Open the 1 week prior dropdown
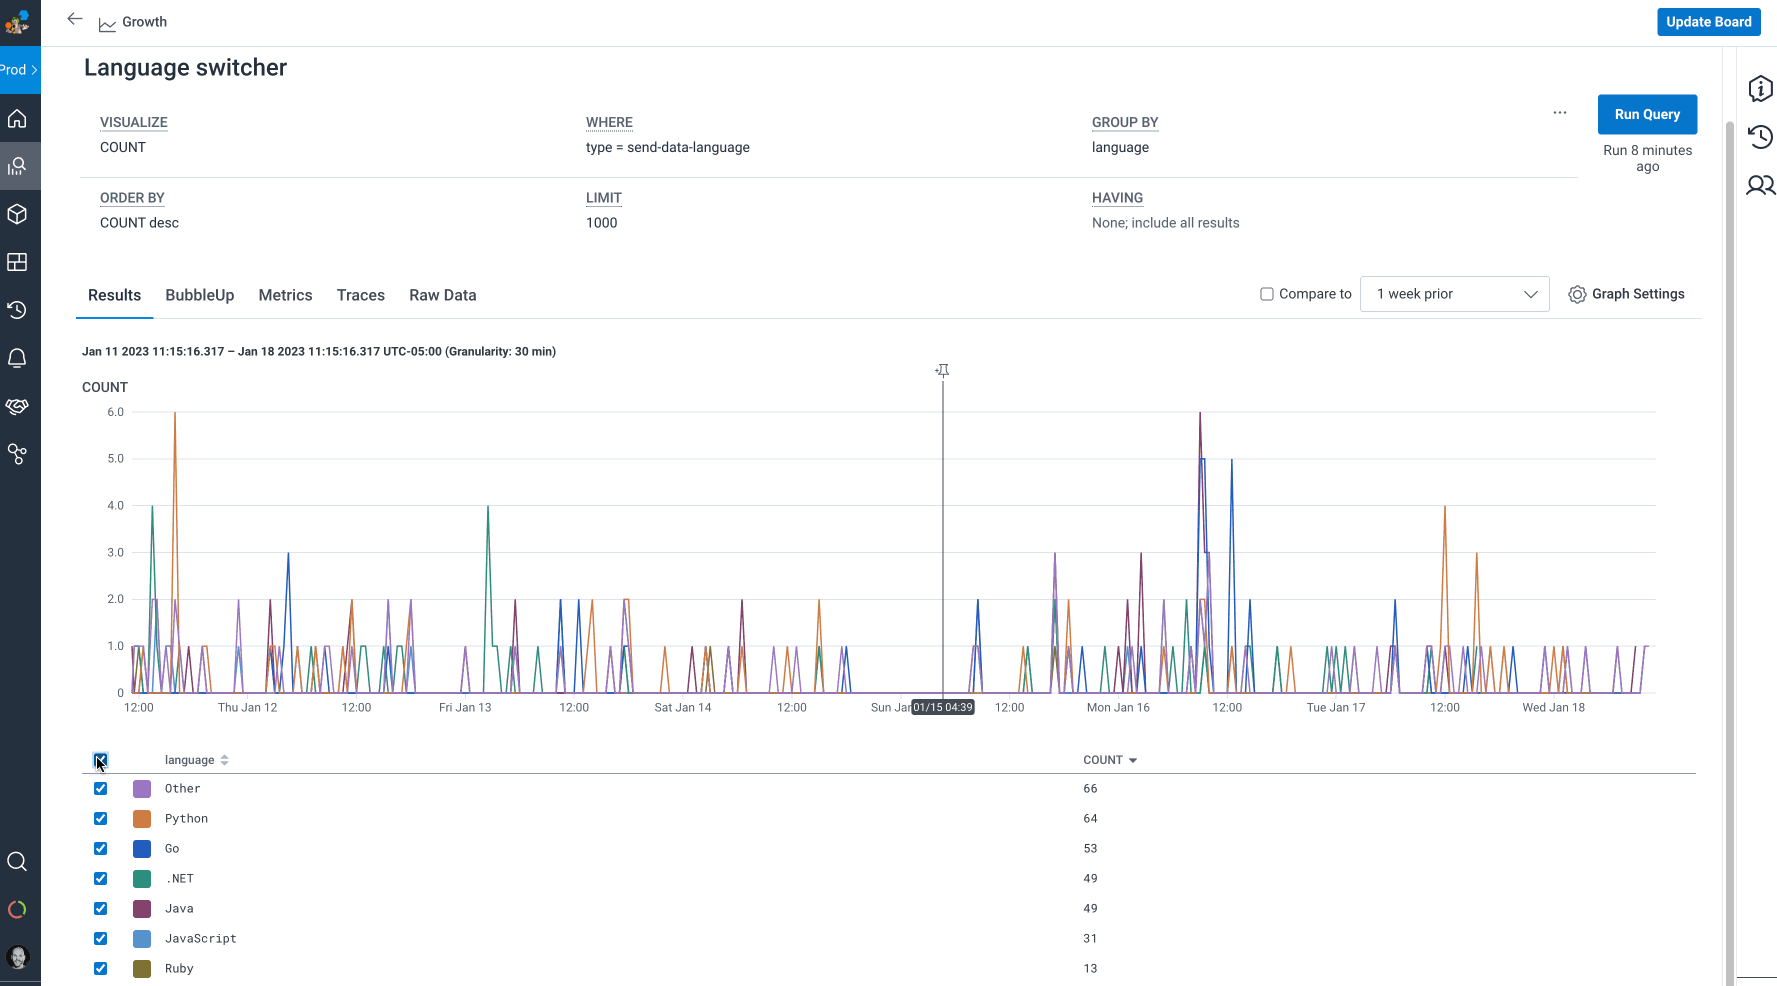Screen dimensions: 1777x986 point(1454,294)
